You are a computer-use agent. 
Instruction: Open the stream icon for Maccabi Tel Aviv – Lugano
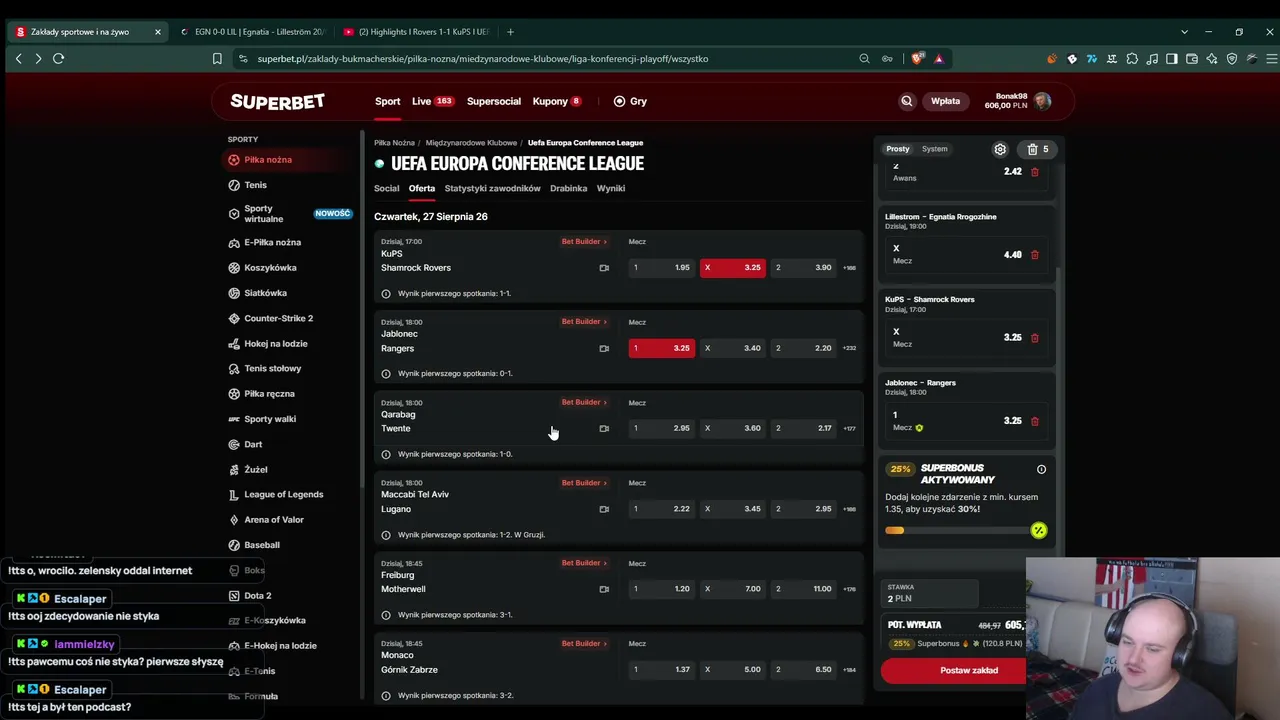click(x=604, y=509)
